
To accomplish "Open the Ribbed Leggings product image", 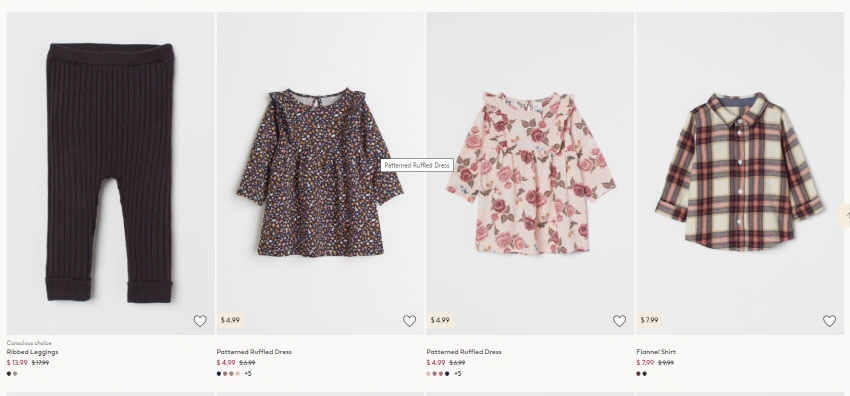I will point(111,173).
